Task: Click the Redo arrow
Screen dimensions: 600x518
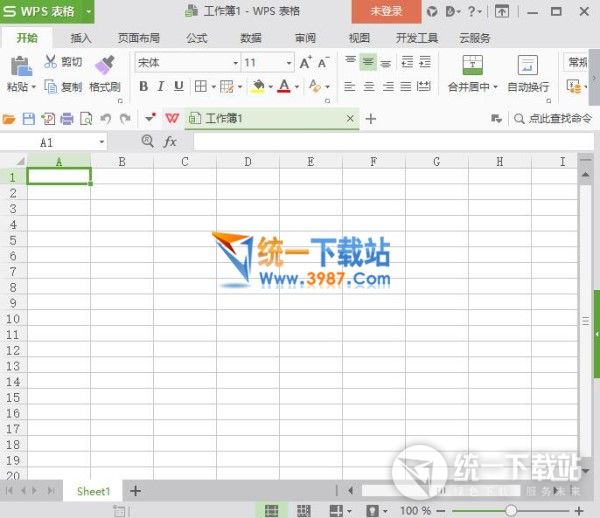Action: (125, 119)
